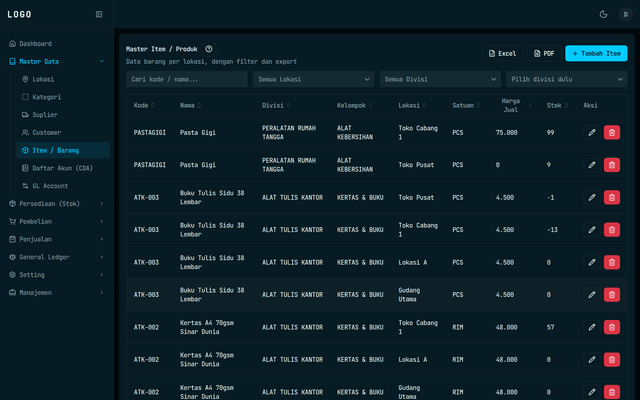Open the Semua Divisi dropdown

pos(440,79)
